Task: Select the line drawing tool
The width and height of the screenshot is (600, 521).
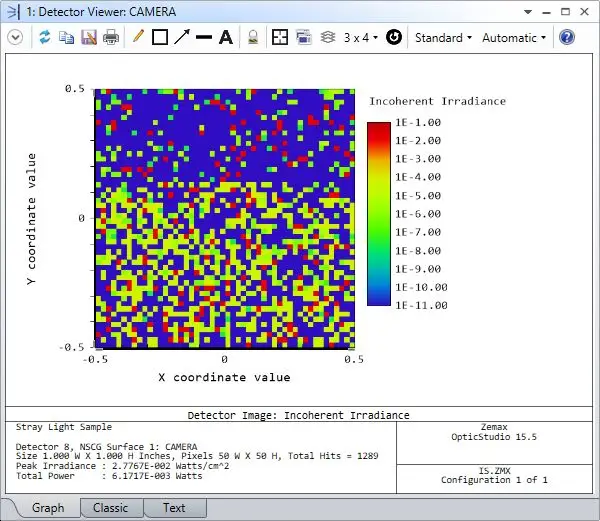Action: point(203,37)
